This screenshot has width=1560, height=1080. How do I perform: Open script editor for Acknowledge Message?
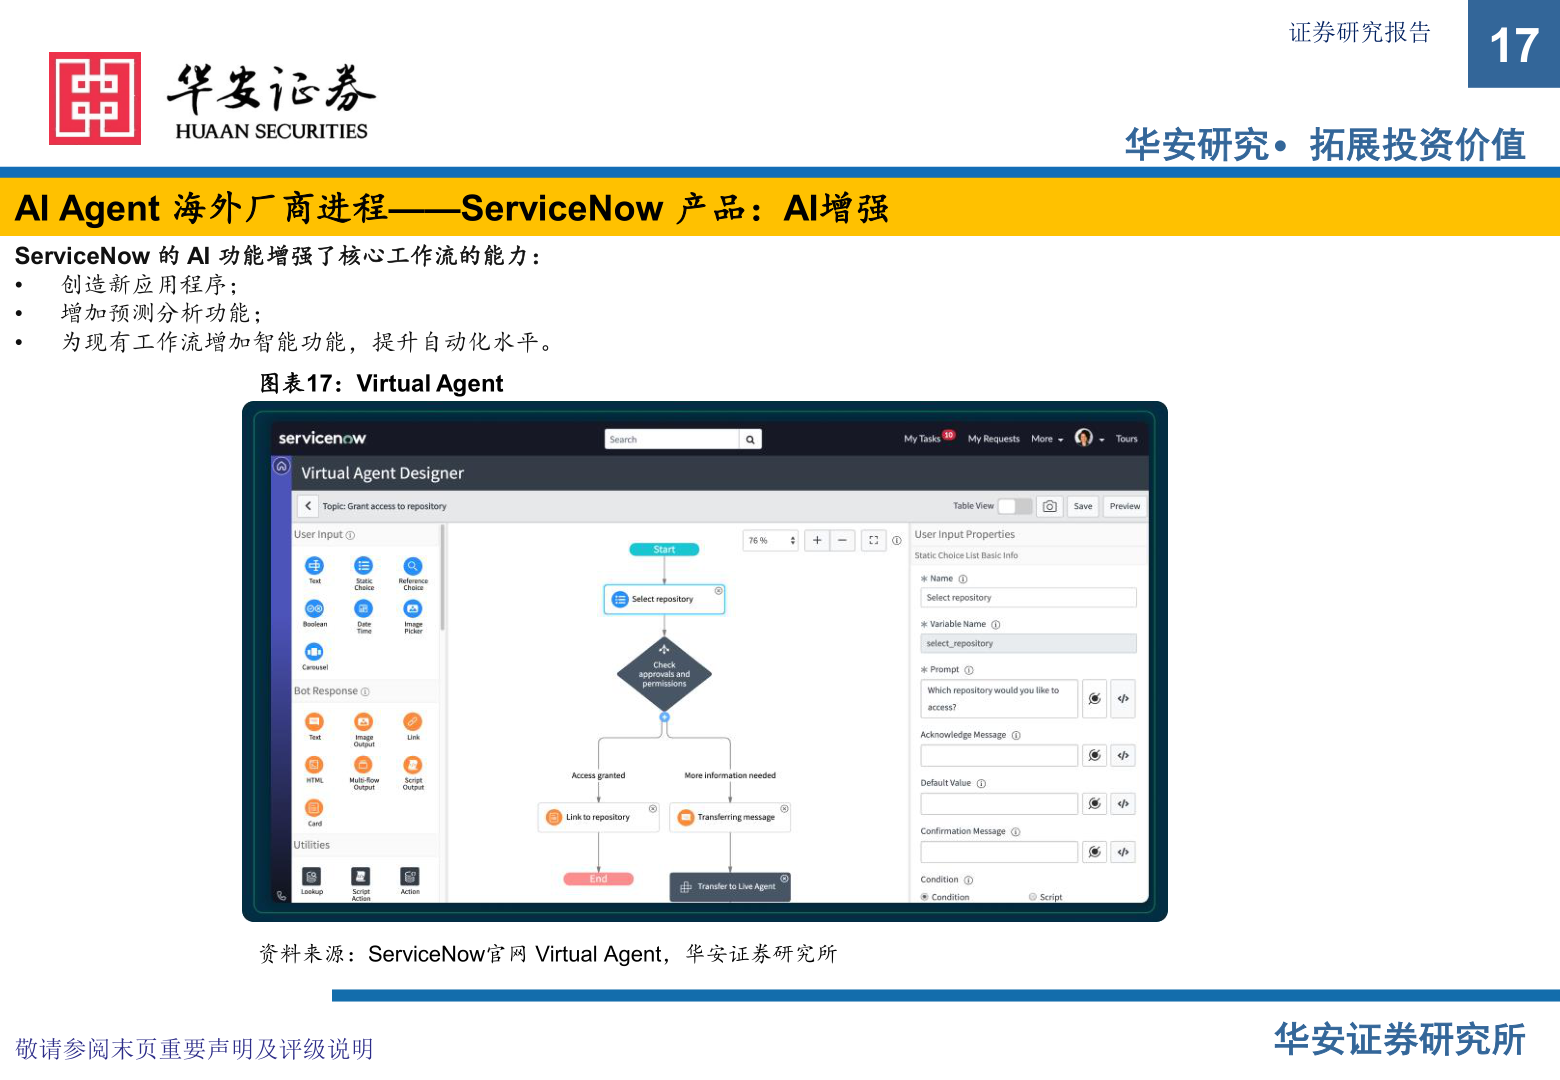[x=1123, y=756]
